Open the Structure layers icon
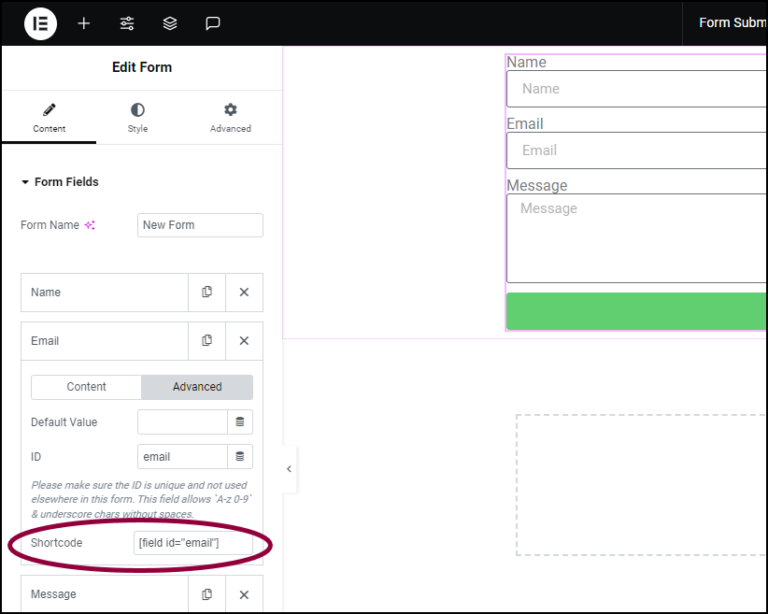 (x=170, y=23)
